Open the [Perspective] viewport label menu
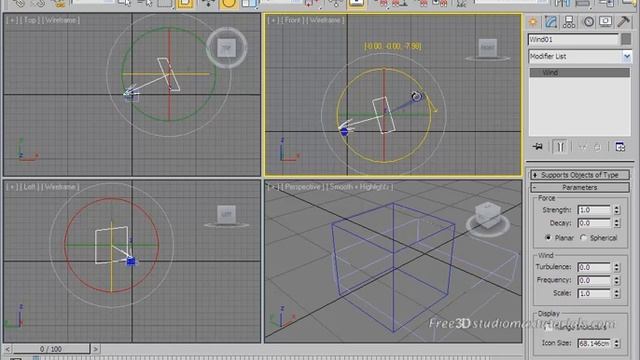 point(303,187)
